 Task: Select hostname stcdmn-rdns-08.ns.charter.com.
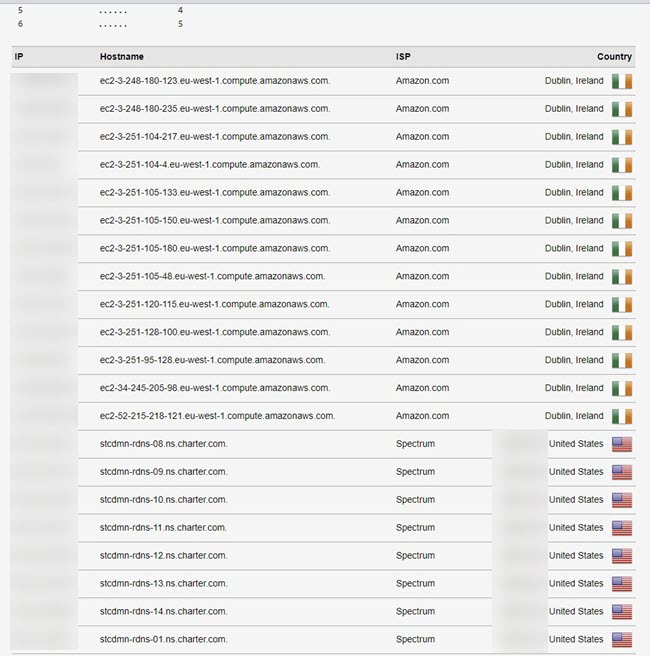[164, 444]
